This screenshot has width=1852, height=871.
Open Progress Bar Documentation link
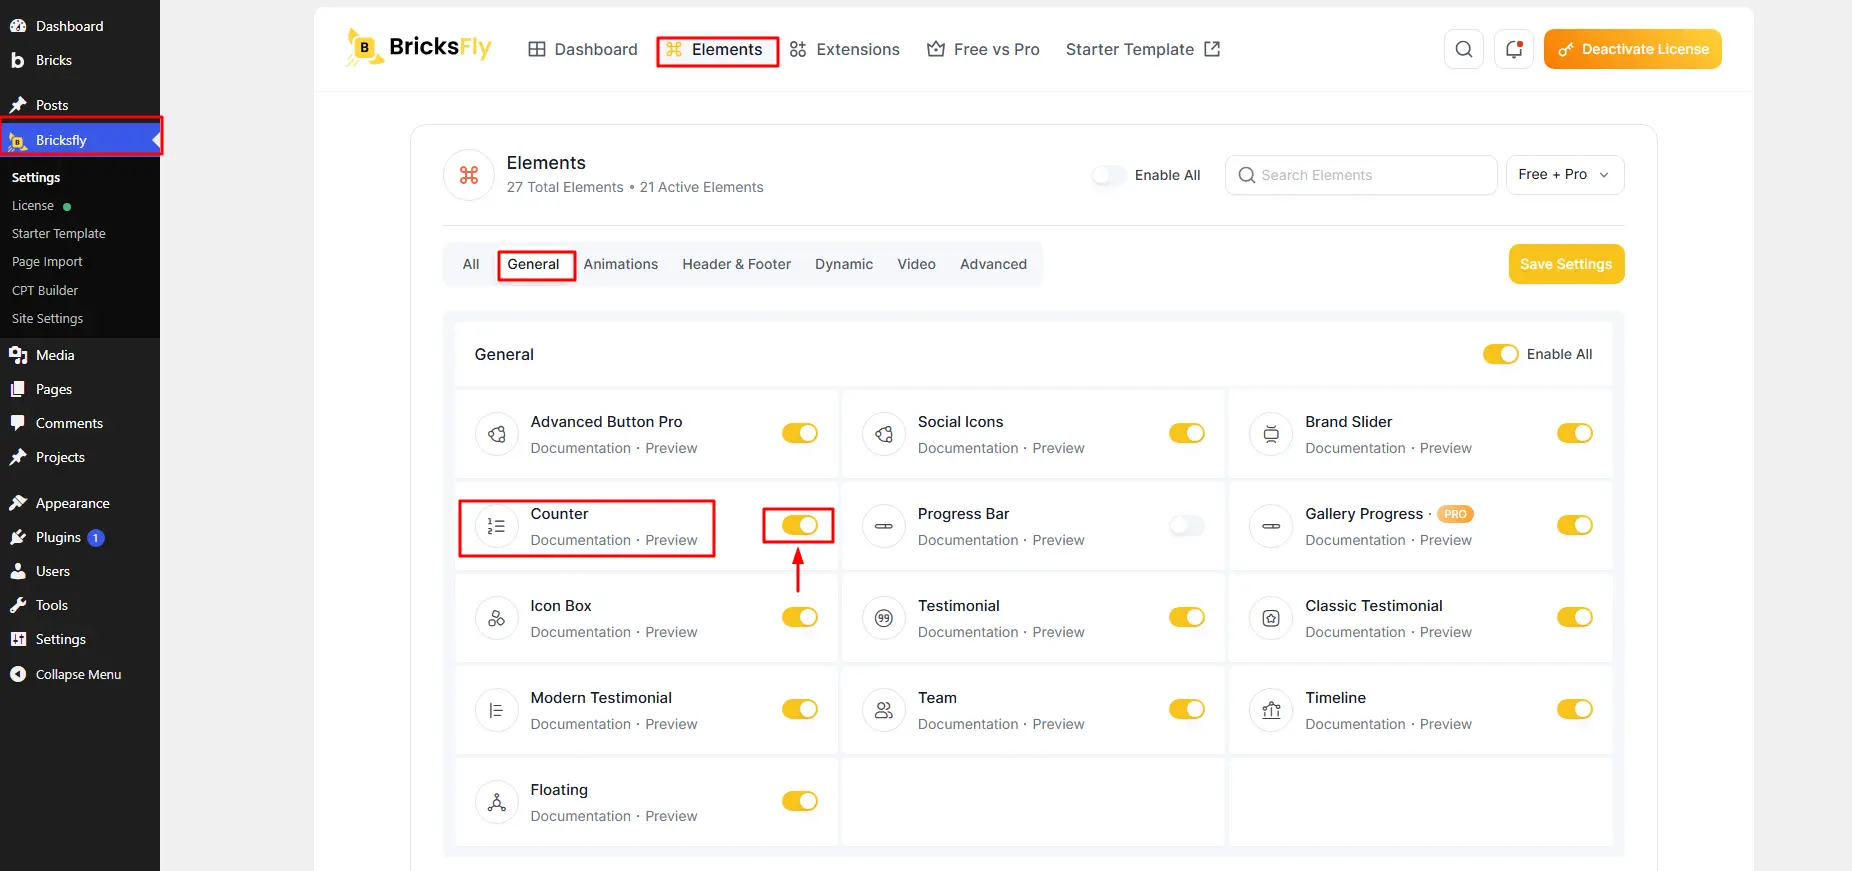click(968, 540)
